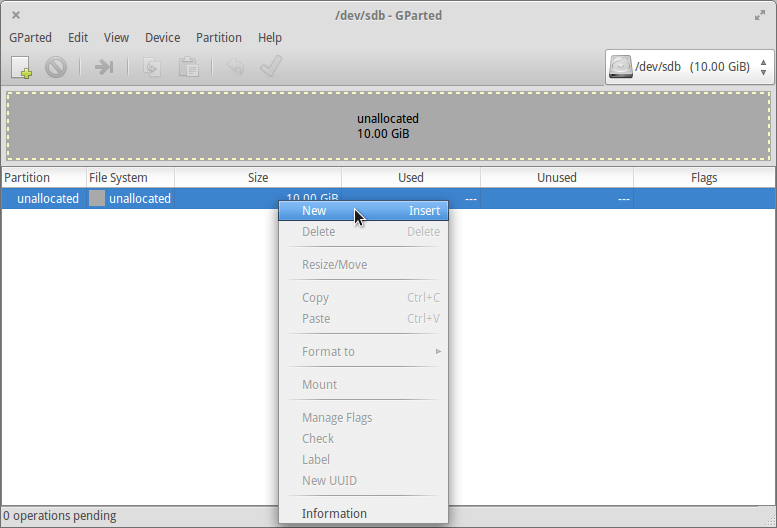
Task: Click the hard disk icon in device selector
Action: (621, 67)
